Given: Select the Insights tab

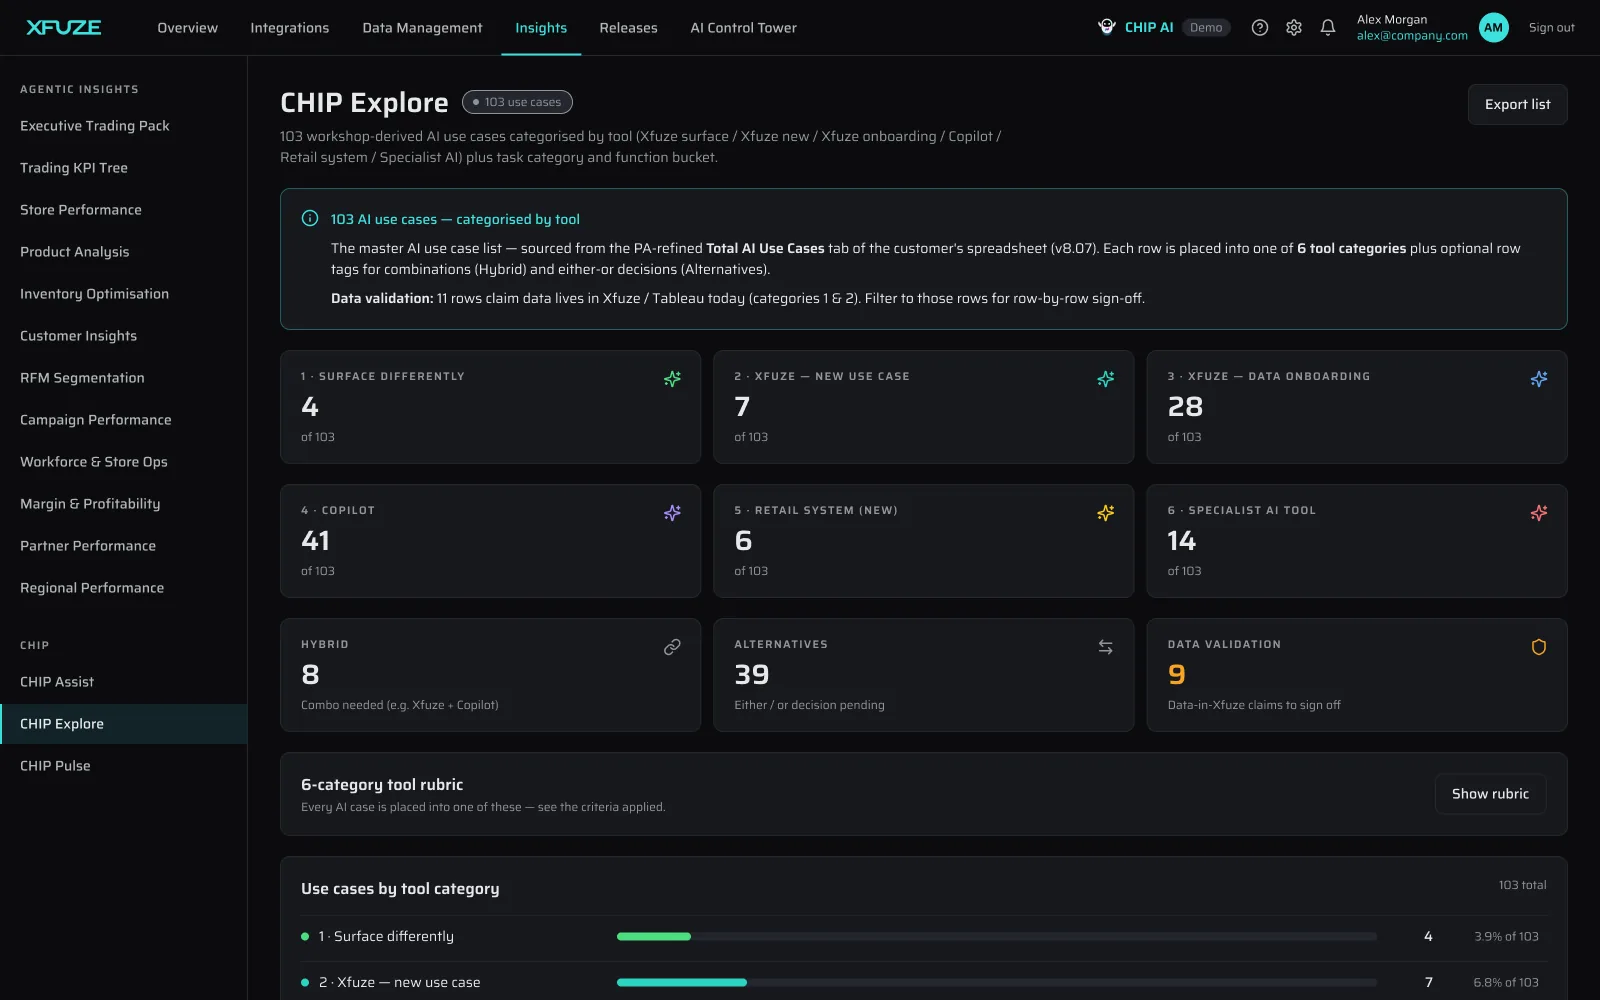Looking at the screenshot, I should click(541, 28).
